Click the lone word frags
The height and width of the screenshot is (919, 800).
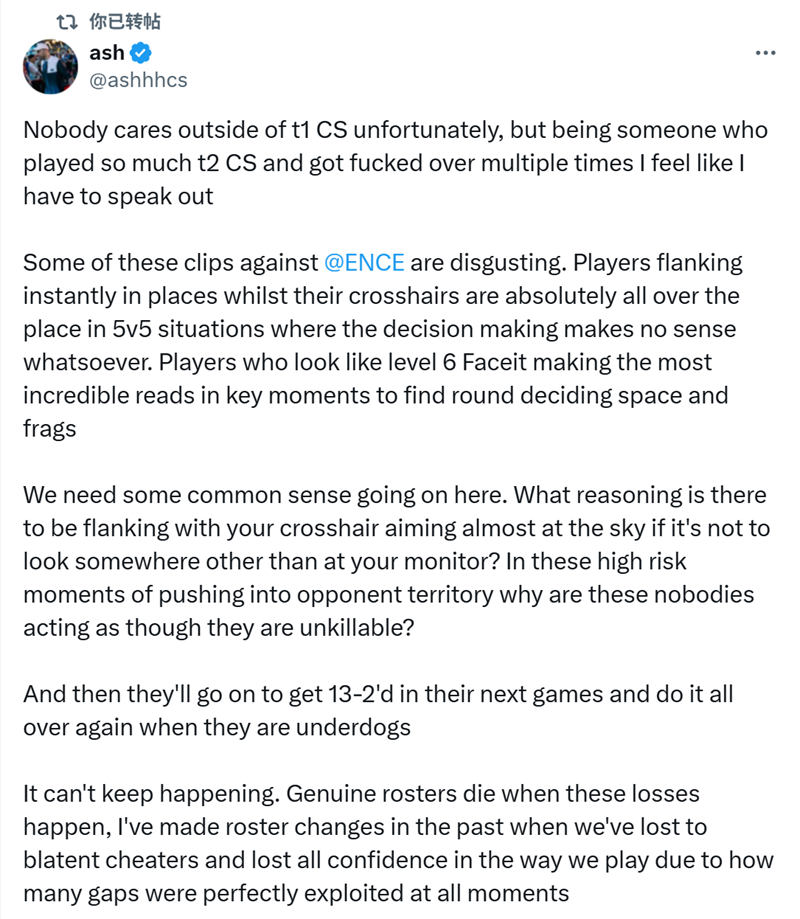tap(50, 428)
